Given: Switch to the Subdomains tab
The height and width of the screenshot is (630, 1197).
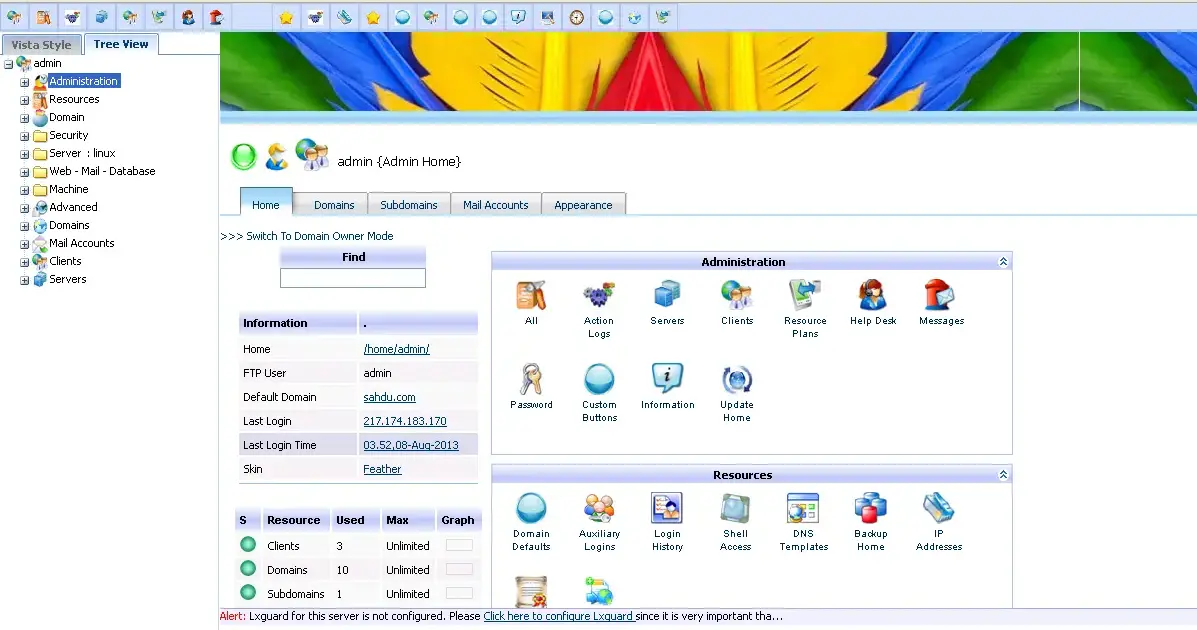Looking at the screenshot, I should (408, 205).
